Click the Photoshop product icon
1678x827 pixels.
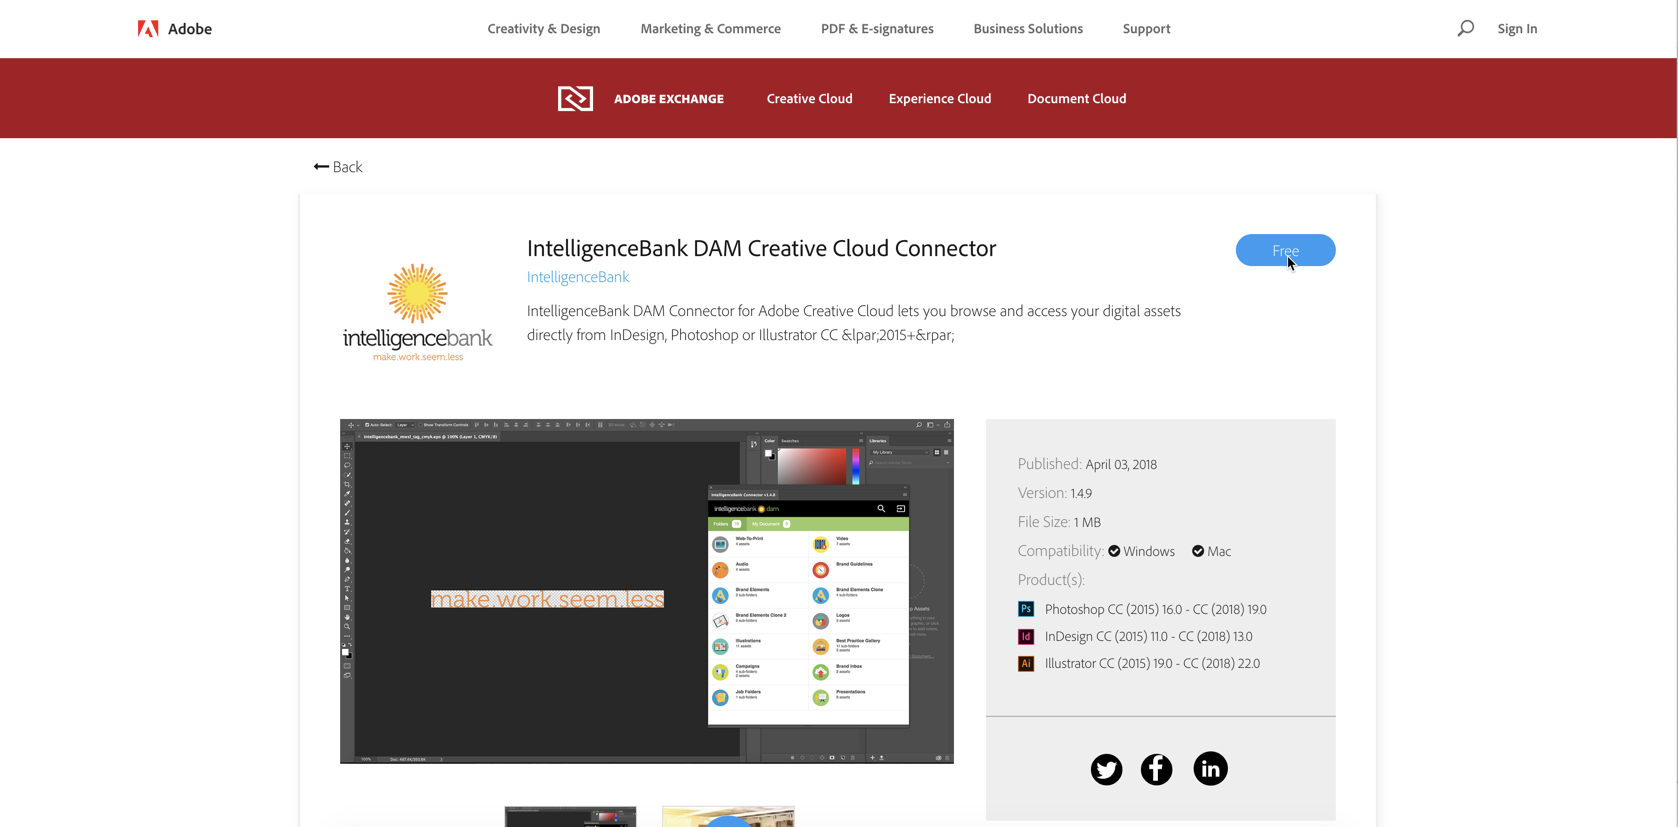[1026, 609]
